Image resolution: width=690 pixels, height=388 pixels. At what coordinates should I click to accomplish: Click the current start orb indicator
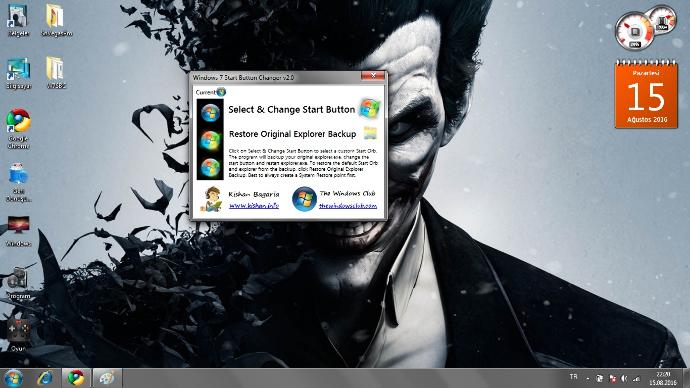coord(221,92)
